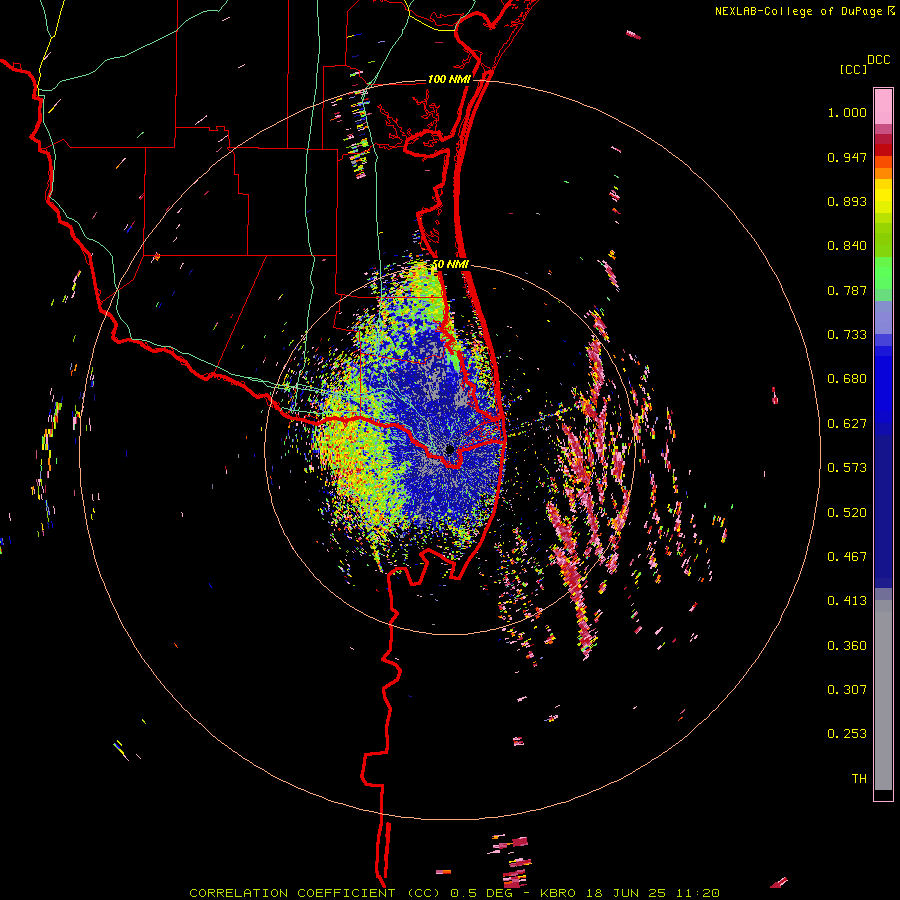The width and height of the screenshot is (900, 900).
Task: Click the 11:20 timestamp
Action: (x=697, y=893)
